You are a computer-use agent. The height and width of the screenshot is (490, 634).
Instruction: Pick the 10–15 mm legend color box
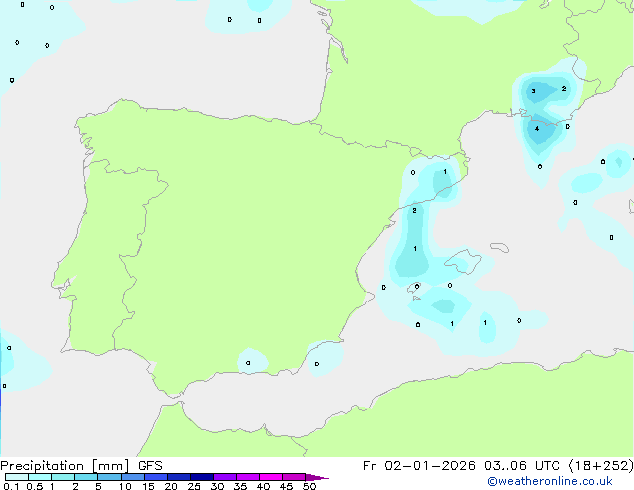click(132, 477)
